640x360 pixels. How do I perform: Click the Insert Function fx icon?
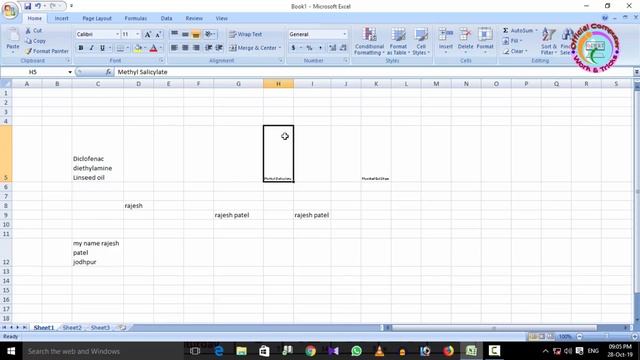click(108, 72)
